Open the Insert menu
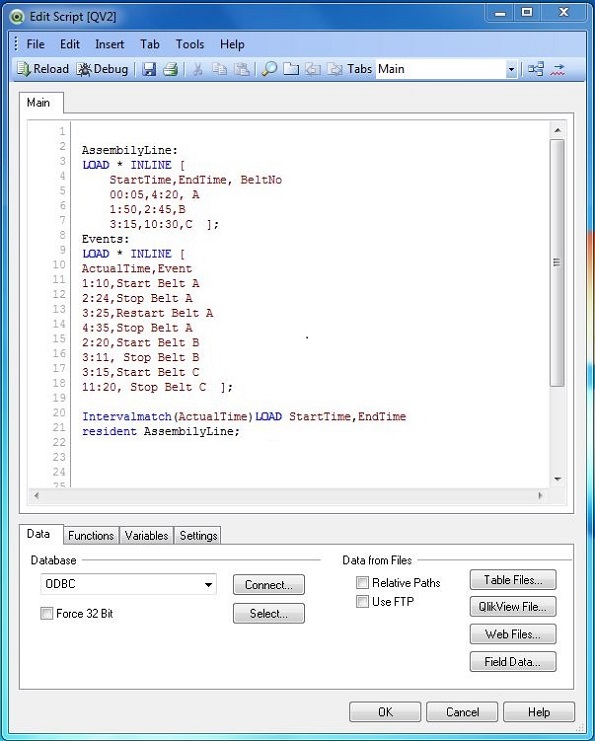Image resolution: width=595 pixels, height=741 pixels. [109, 44]
